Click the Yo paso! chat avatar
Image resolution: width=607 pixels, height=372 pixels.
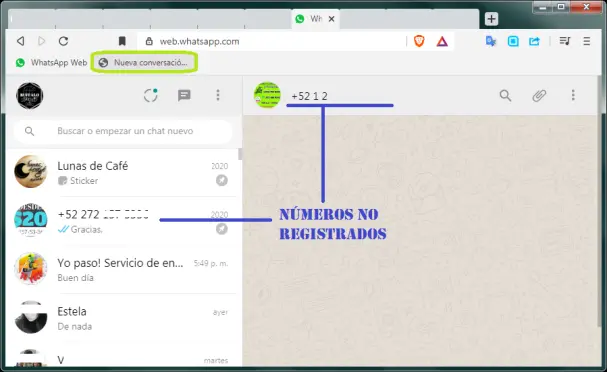pyautogui.click(x=31, y=269)
